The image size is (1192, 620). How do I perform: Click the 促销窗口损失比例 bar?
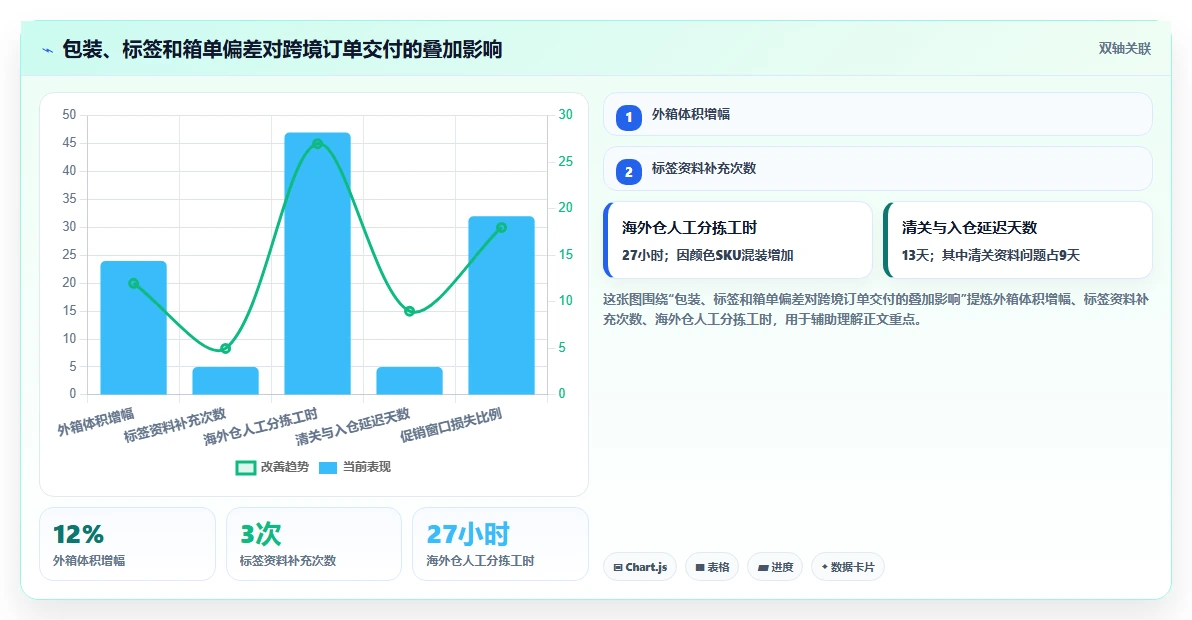501,305
